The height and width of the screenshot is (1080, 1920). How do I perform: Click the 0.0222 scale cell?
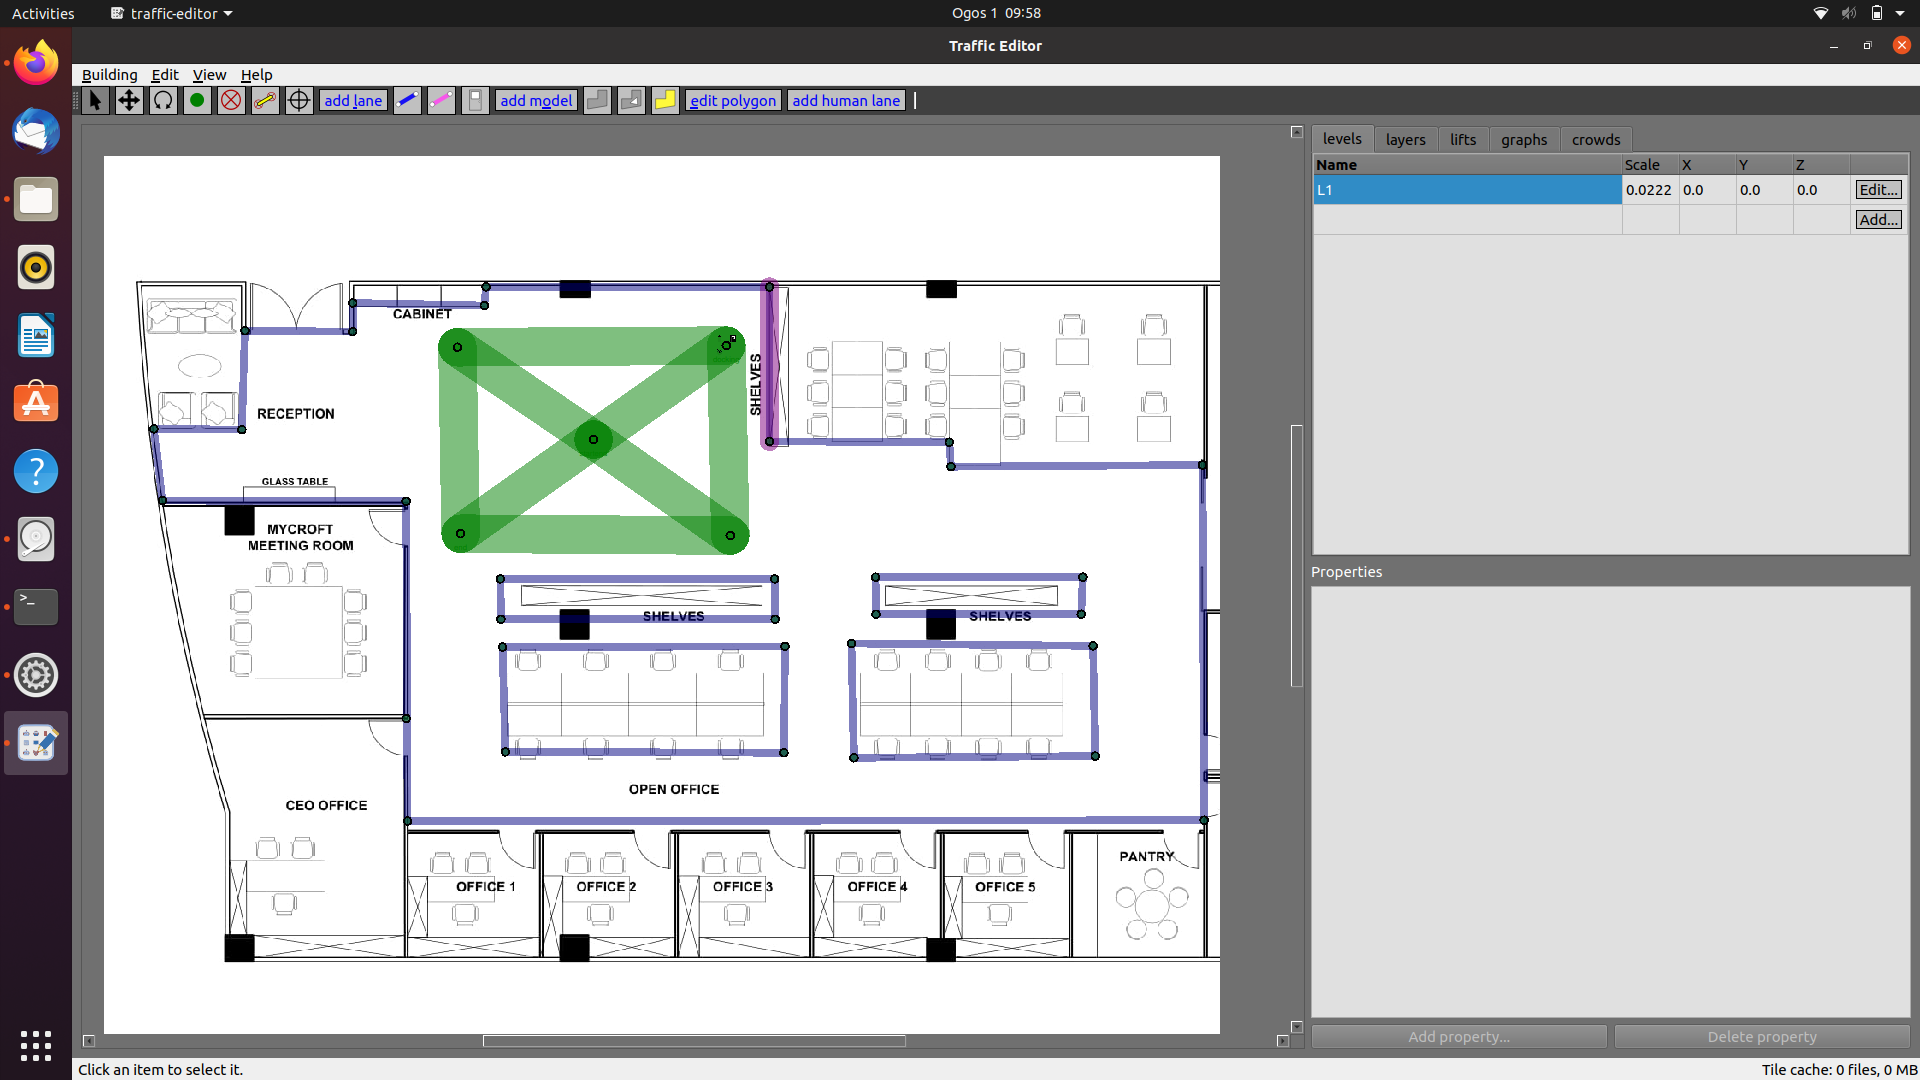1649,190
